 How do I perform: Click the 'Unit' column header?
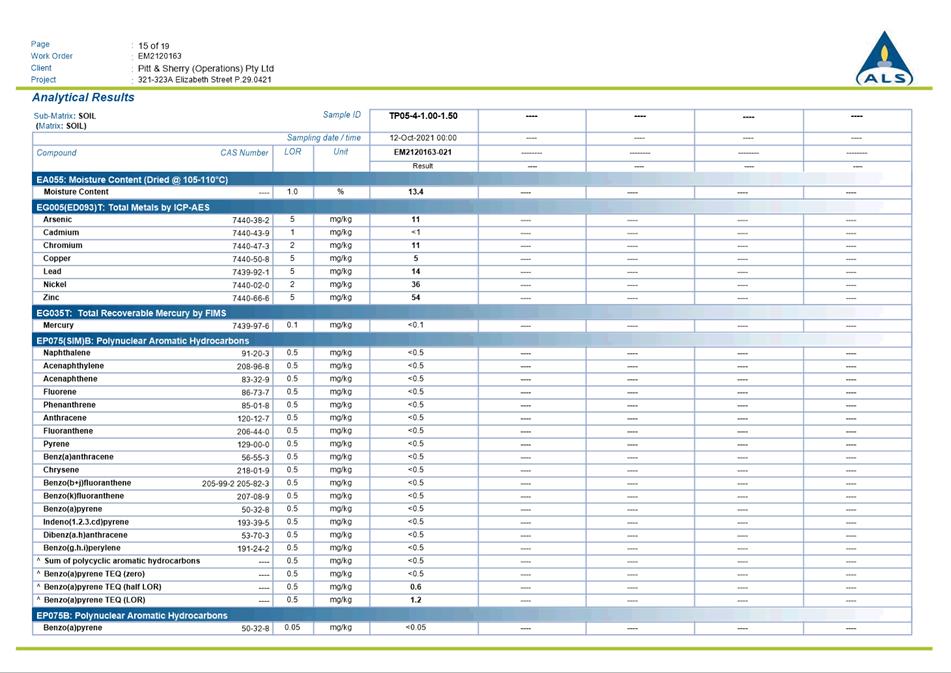click(x=340, y=152)
